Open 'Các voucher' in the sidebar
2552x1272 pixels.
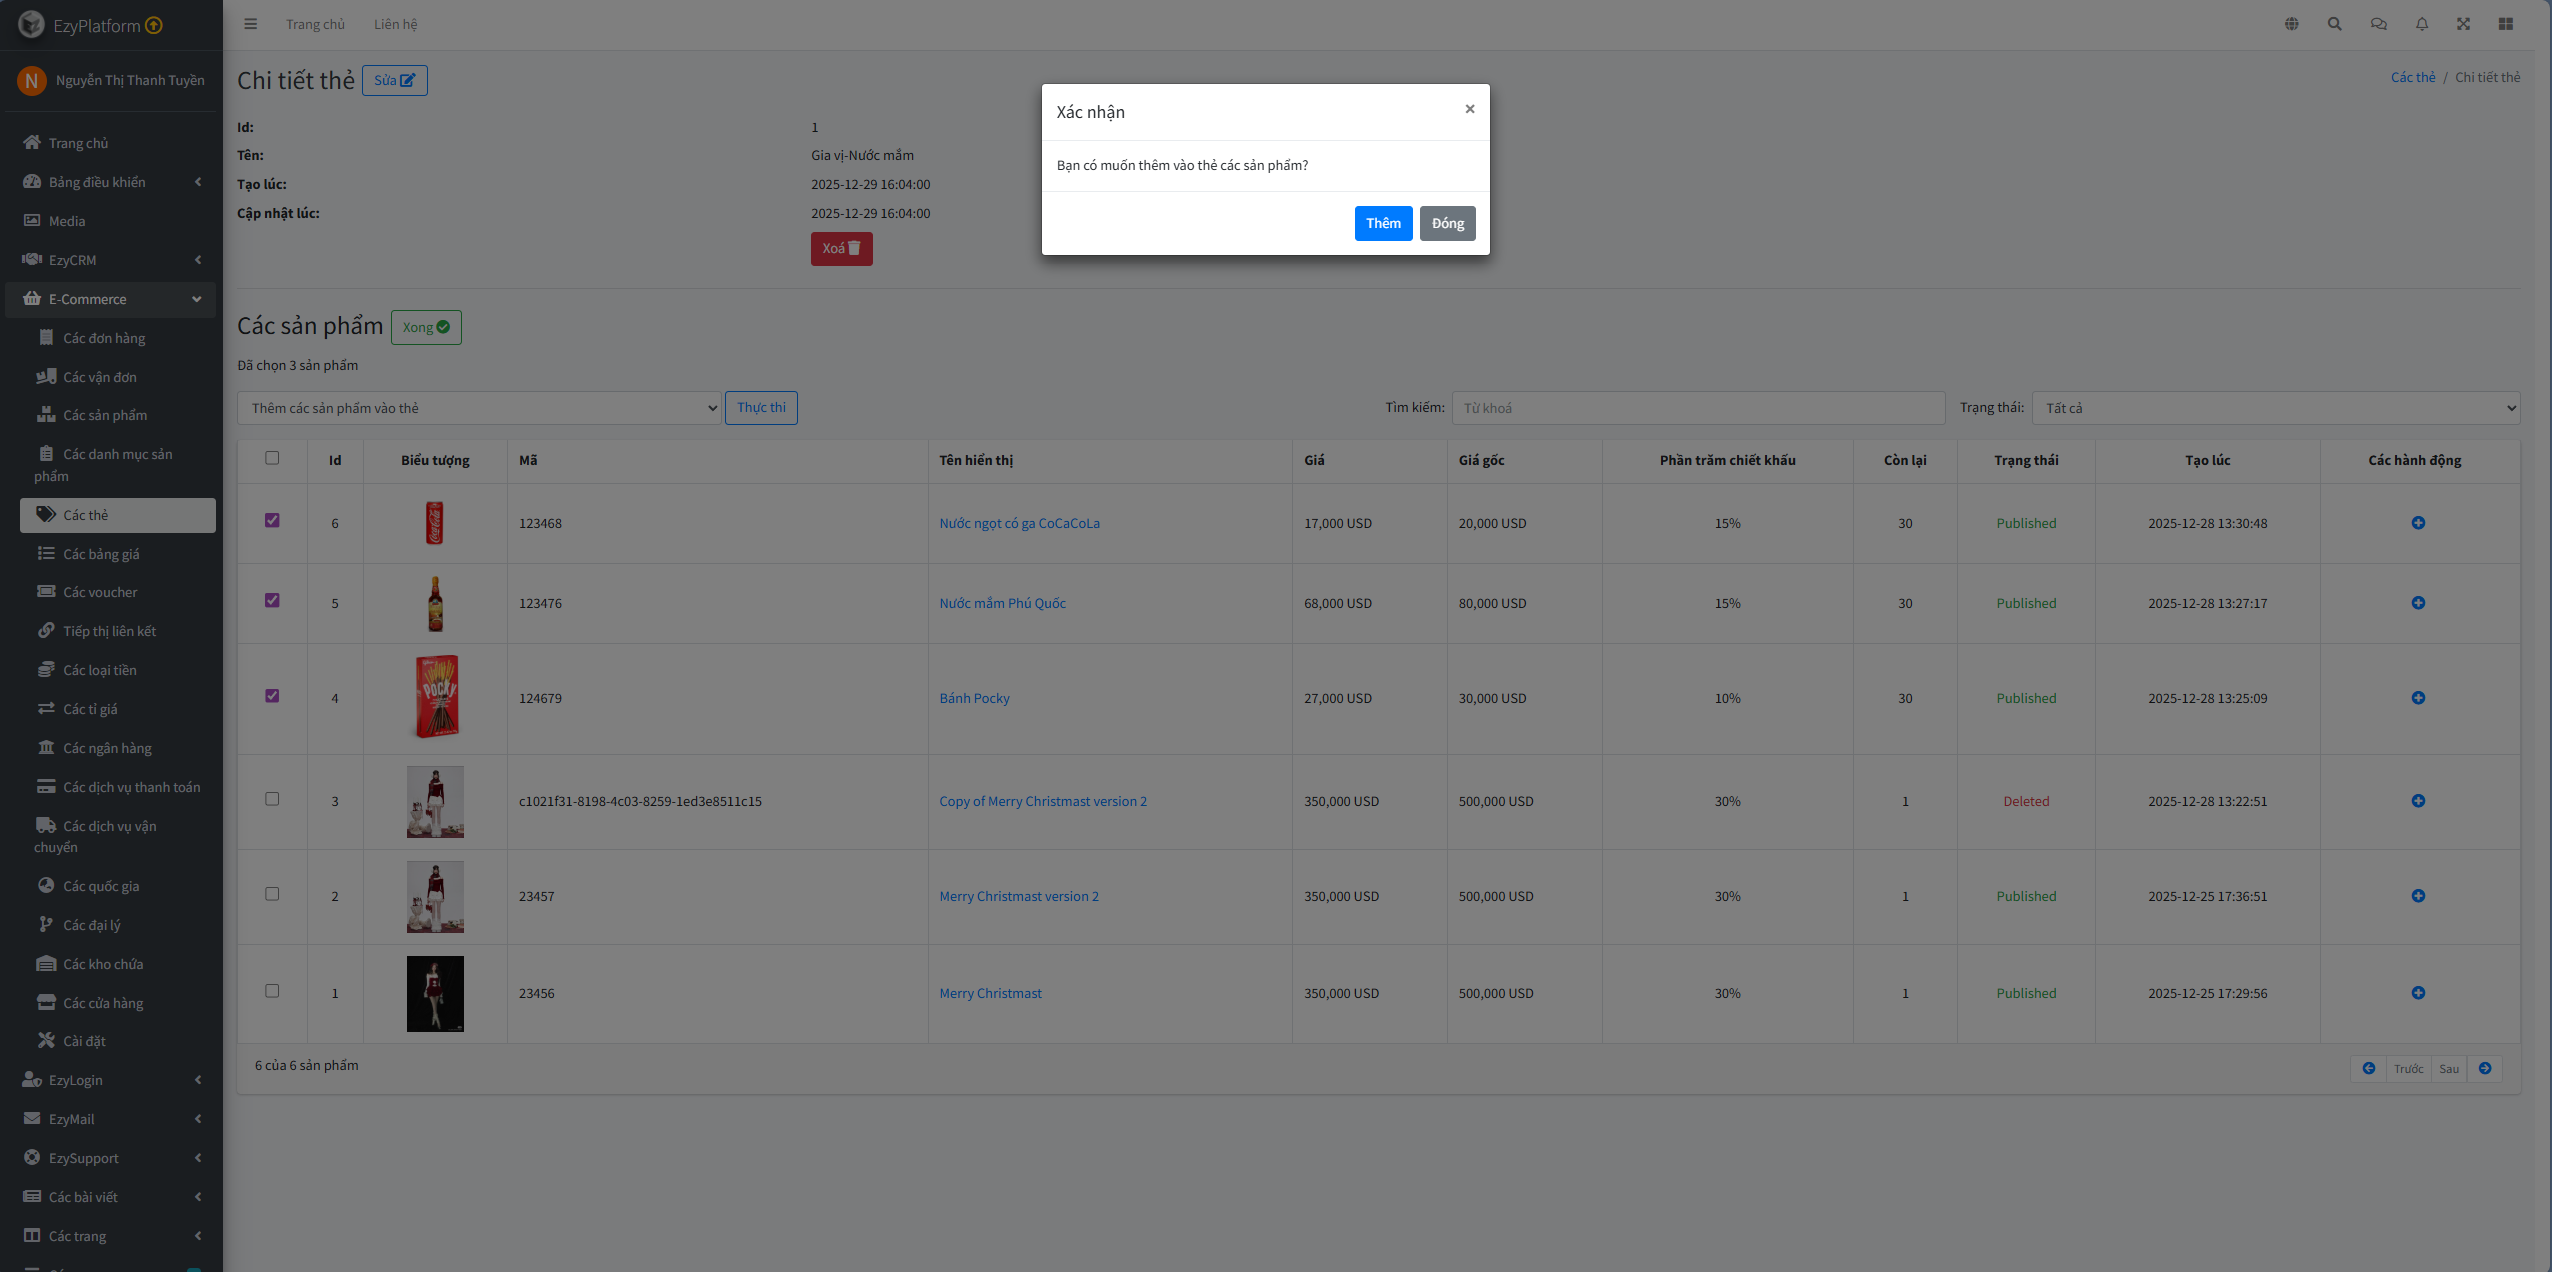(x=100, y=592)
